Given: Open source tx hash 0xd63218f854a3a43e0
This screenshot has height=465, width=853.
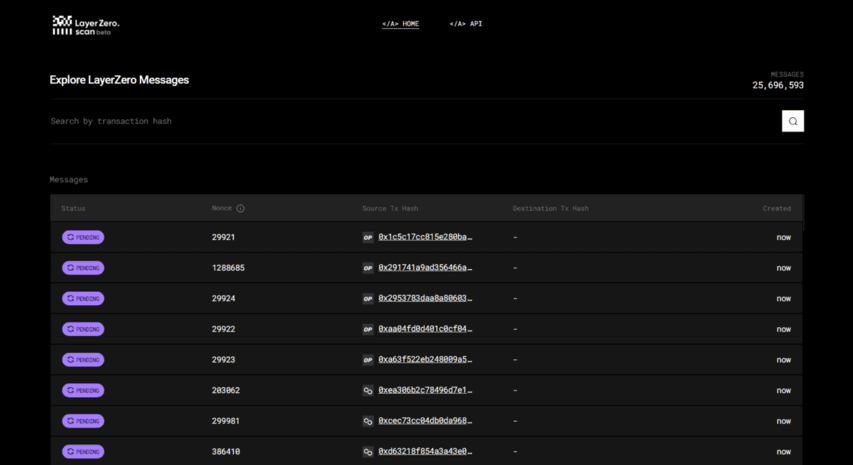Looking at the screenshot, I should 425,451.
